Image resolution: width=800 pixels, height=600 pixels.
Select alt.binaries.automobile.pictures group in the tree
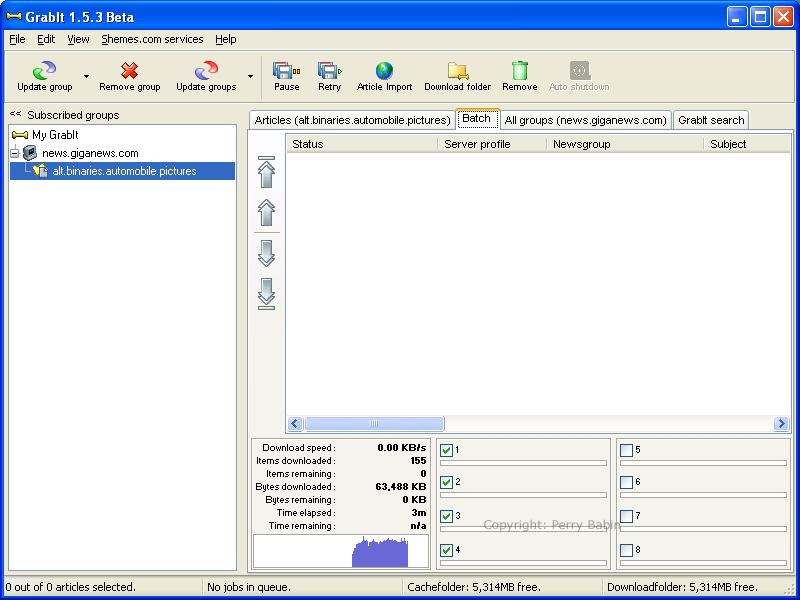pos(124,171)
